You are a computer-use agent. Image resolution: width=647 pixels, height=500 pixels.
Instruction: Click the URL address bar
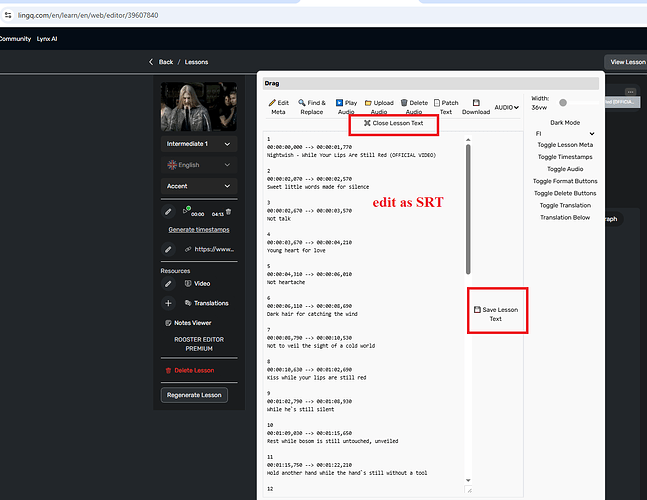click(326, 16)
